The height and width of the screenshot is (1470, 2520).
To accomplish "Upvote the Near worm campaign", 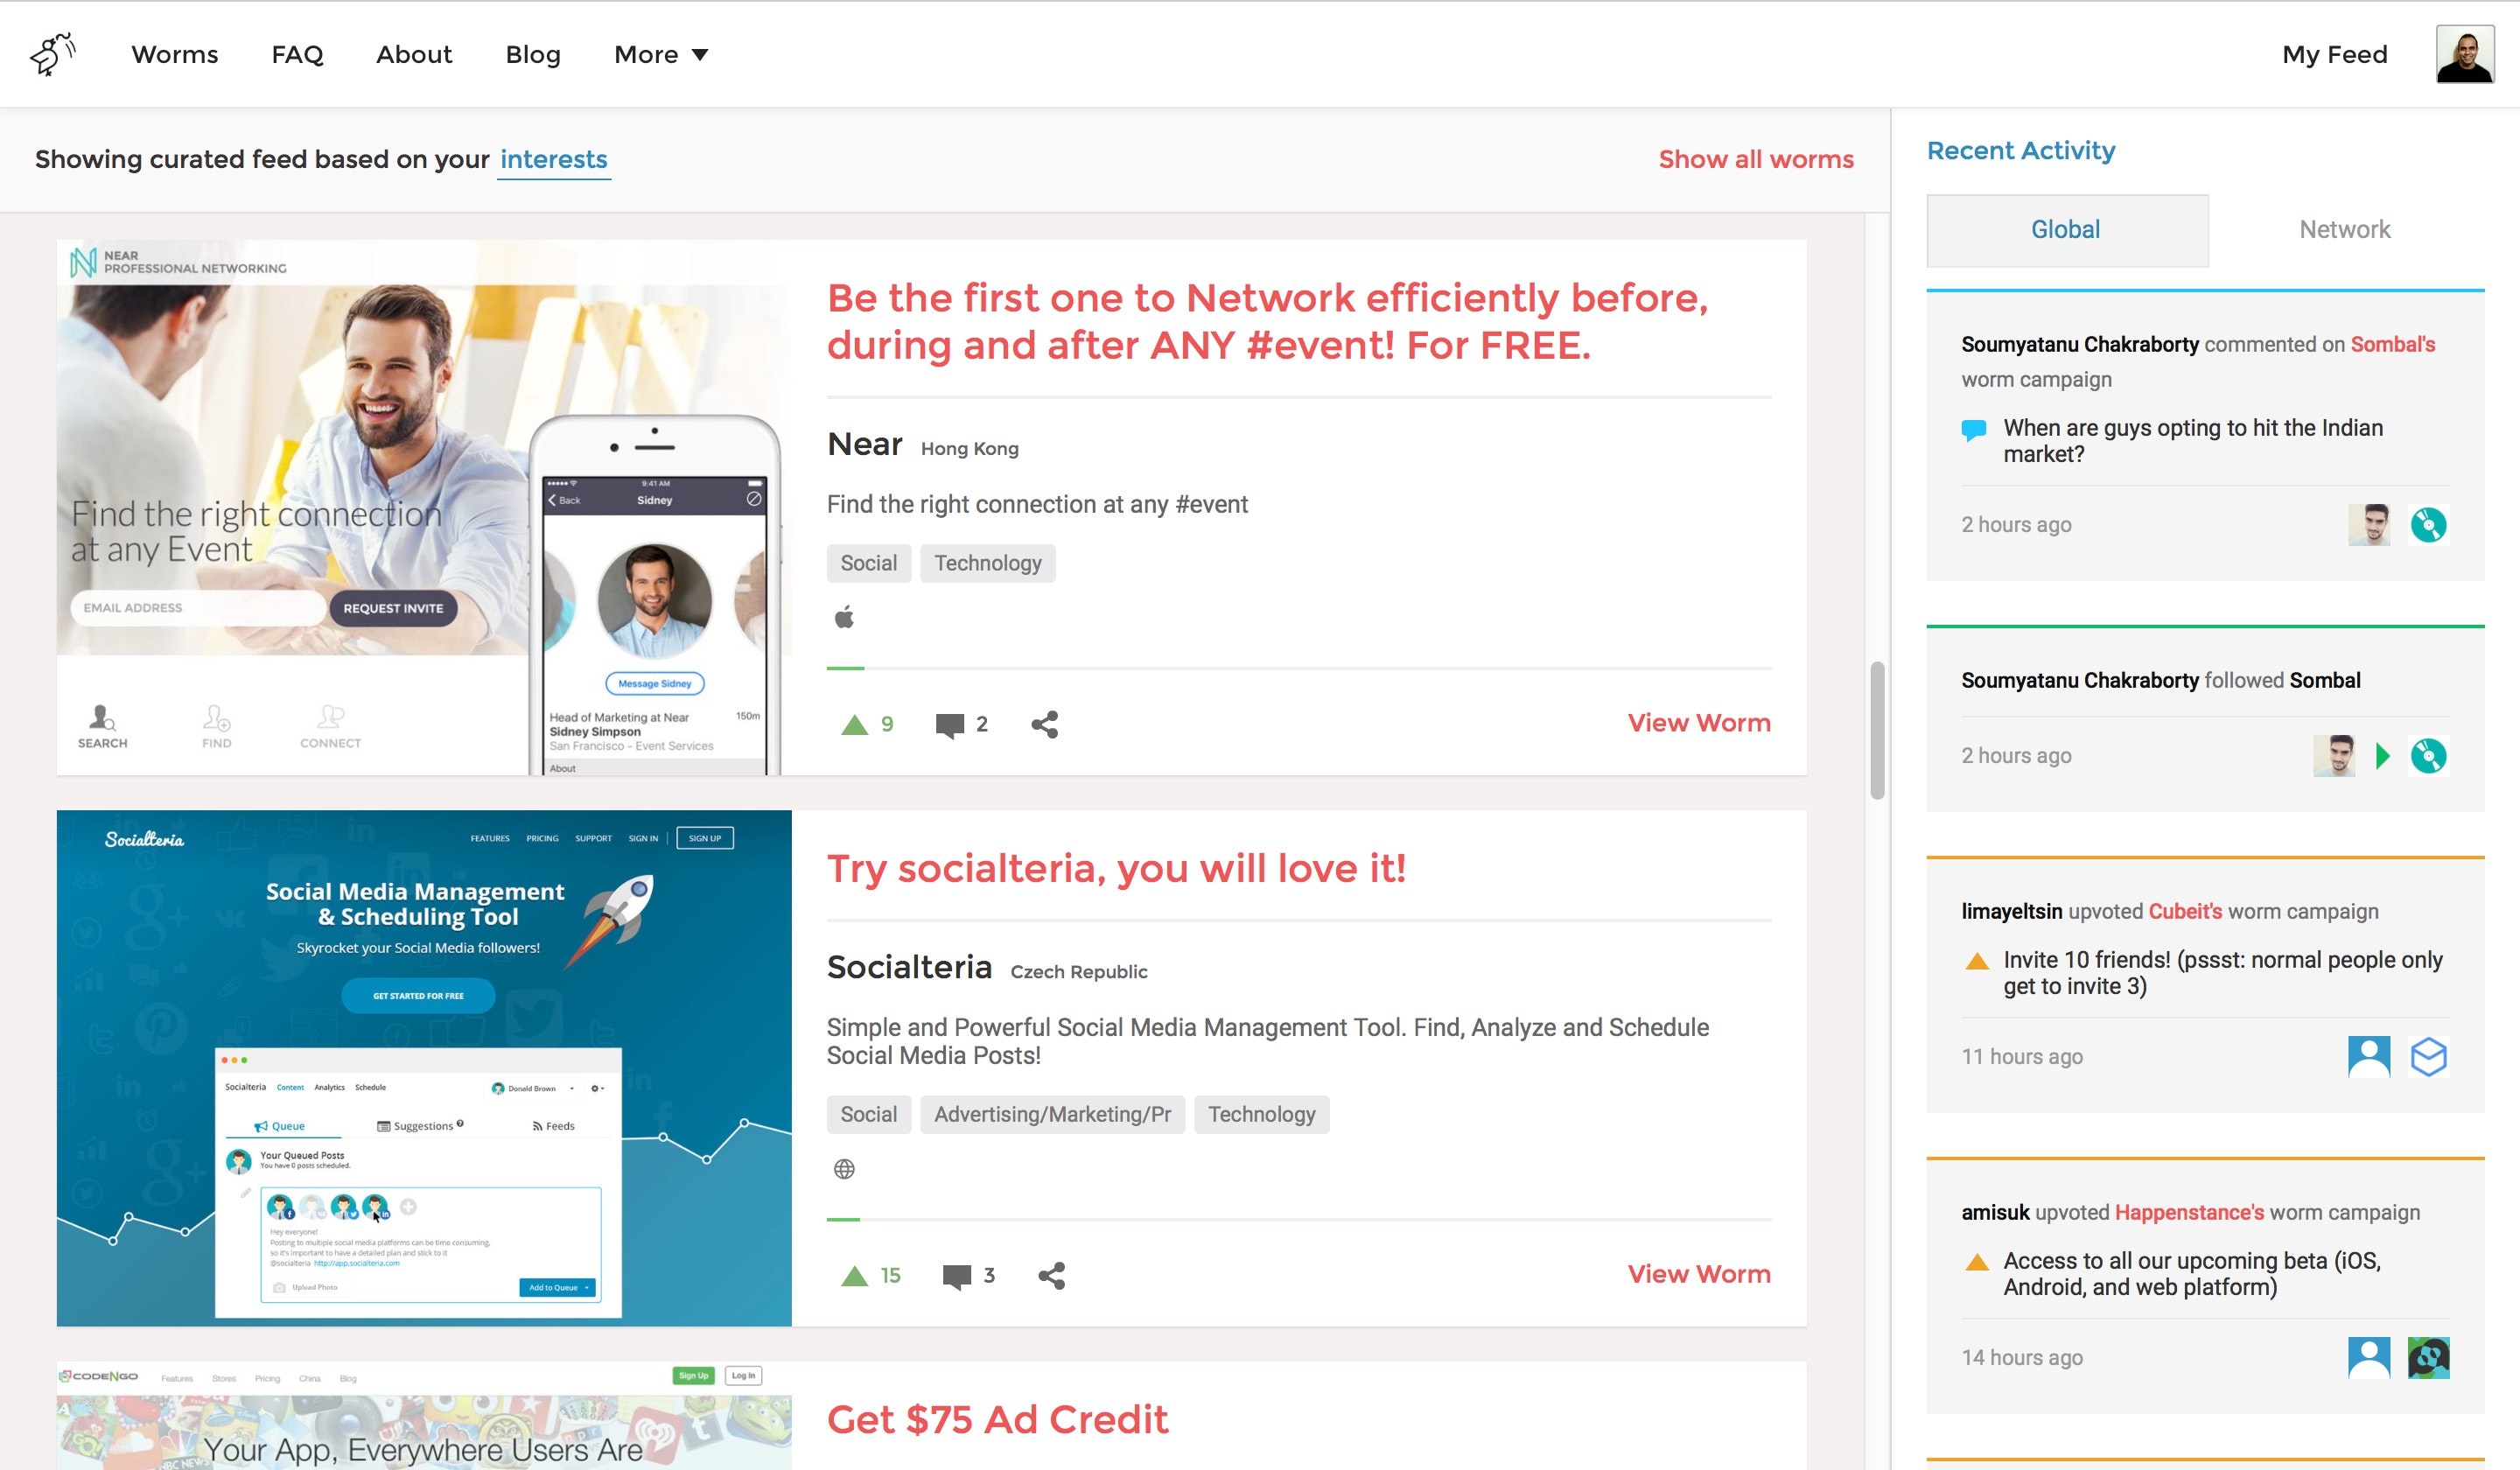I will click(x=855, y=724).
